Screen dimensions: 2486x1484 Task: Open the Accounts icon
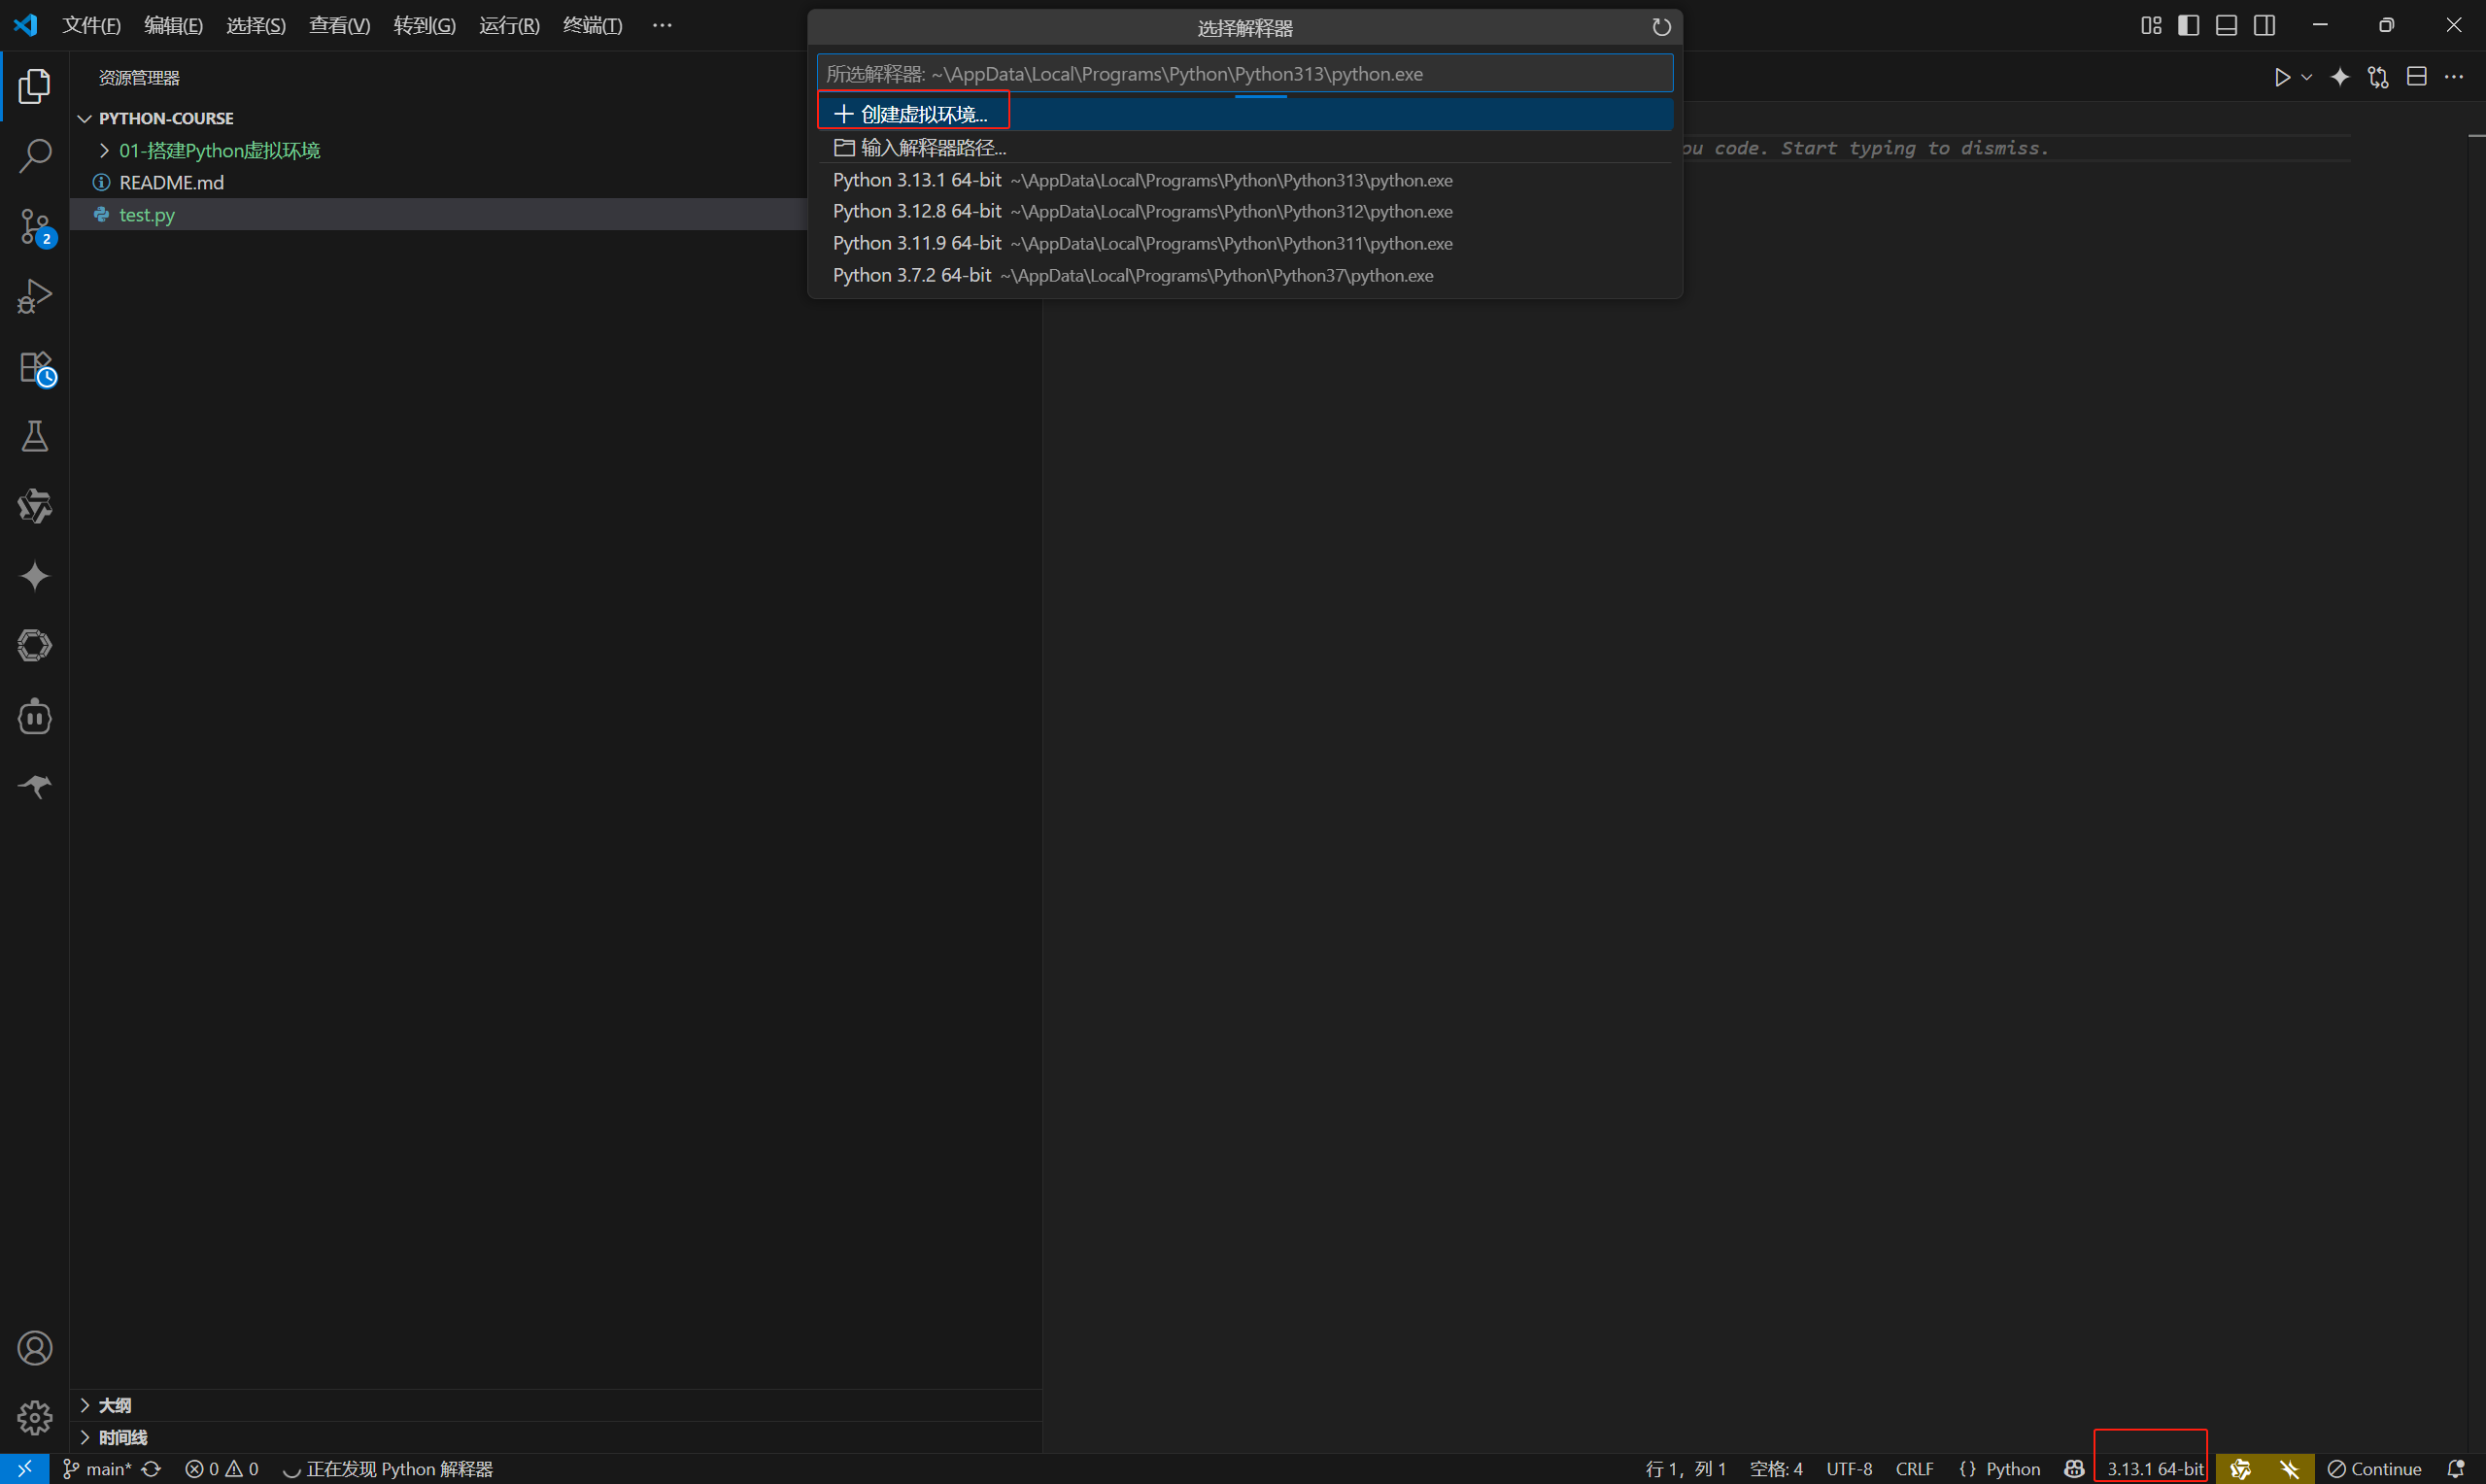(35, 1348)
